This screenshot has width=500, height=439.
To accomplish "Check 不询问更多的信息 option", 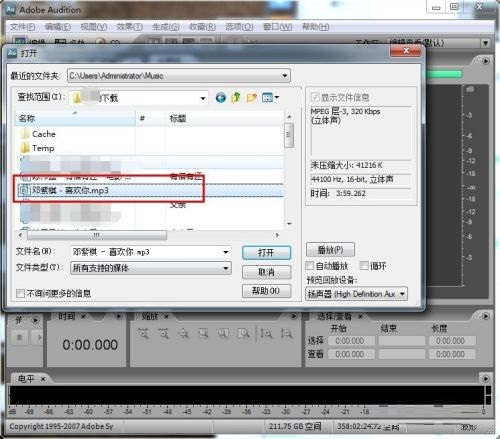I will point(20,293).
